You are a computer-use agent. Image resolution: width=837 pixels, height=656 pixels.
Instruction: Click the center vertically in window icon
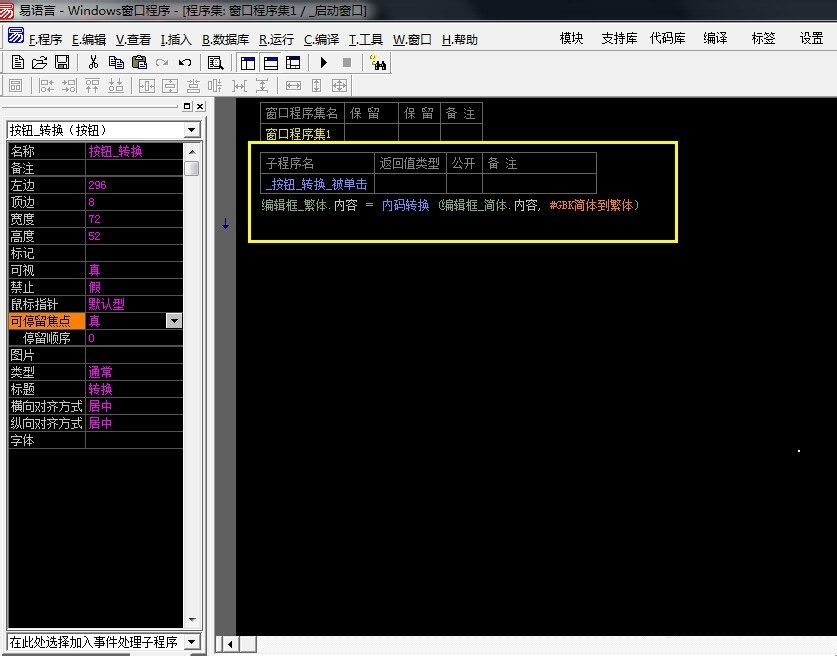pos(170,85)
